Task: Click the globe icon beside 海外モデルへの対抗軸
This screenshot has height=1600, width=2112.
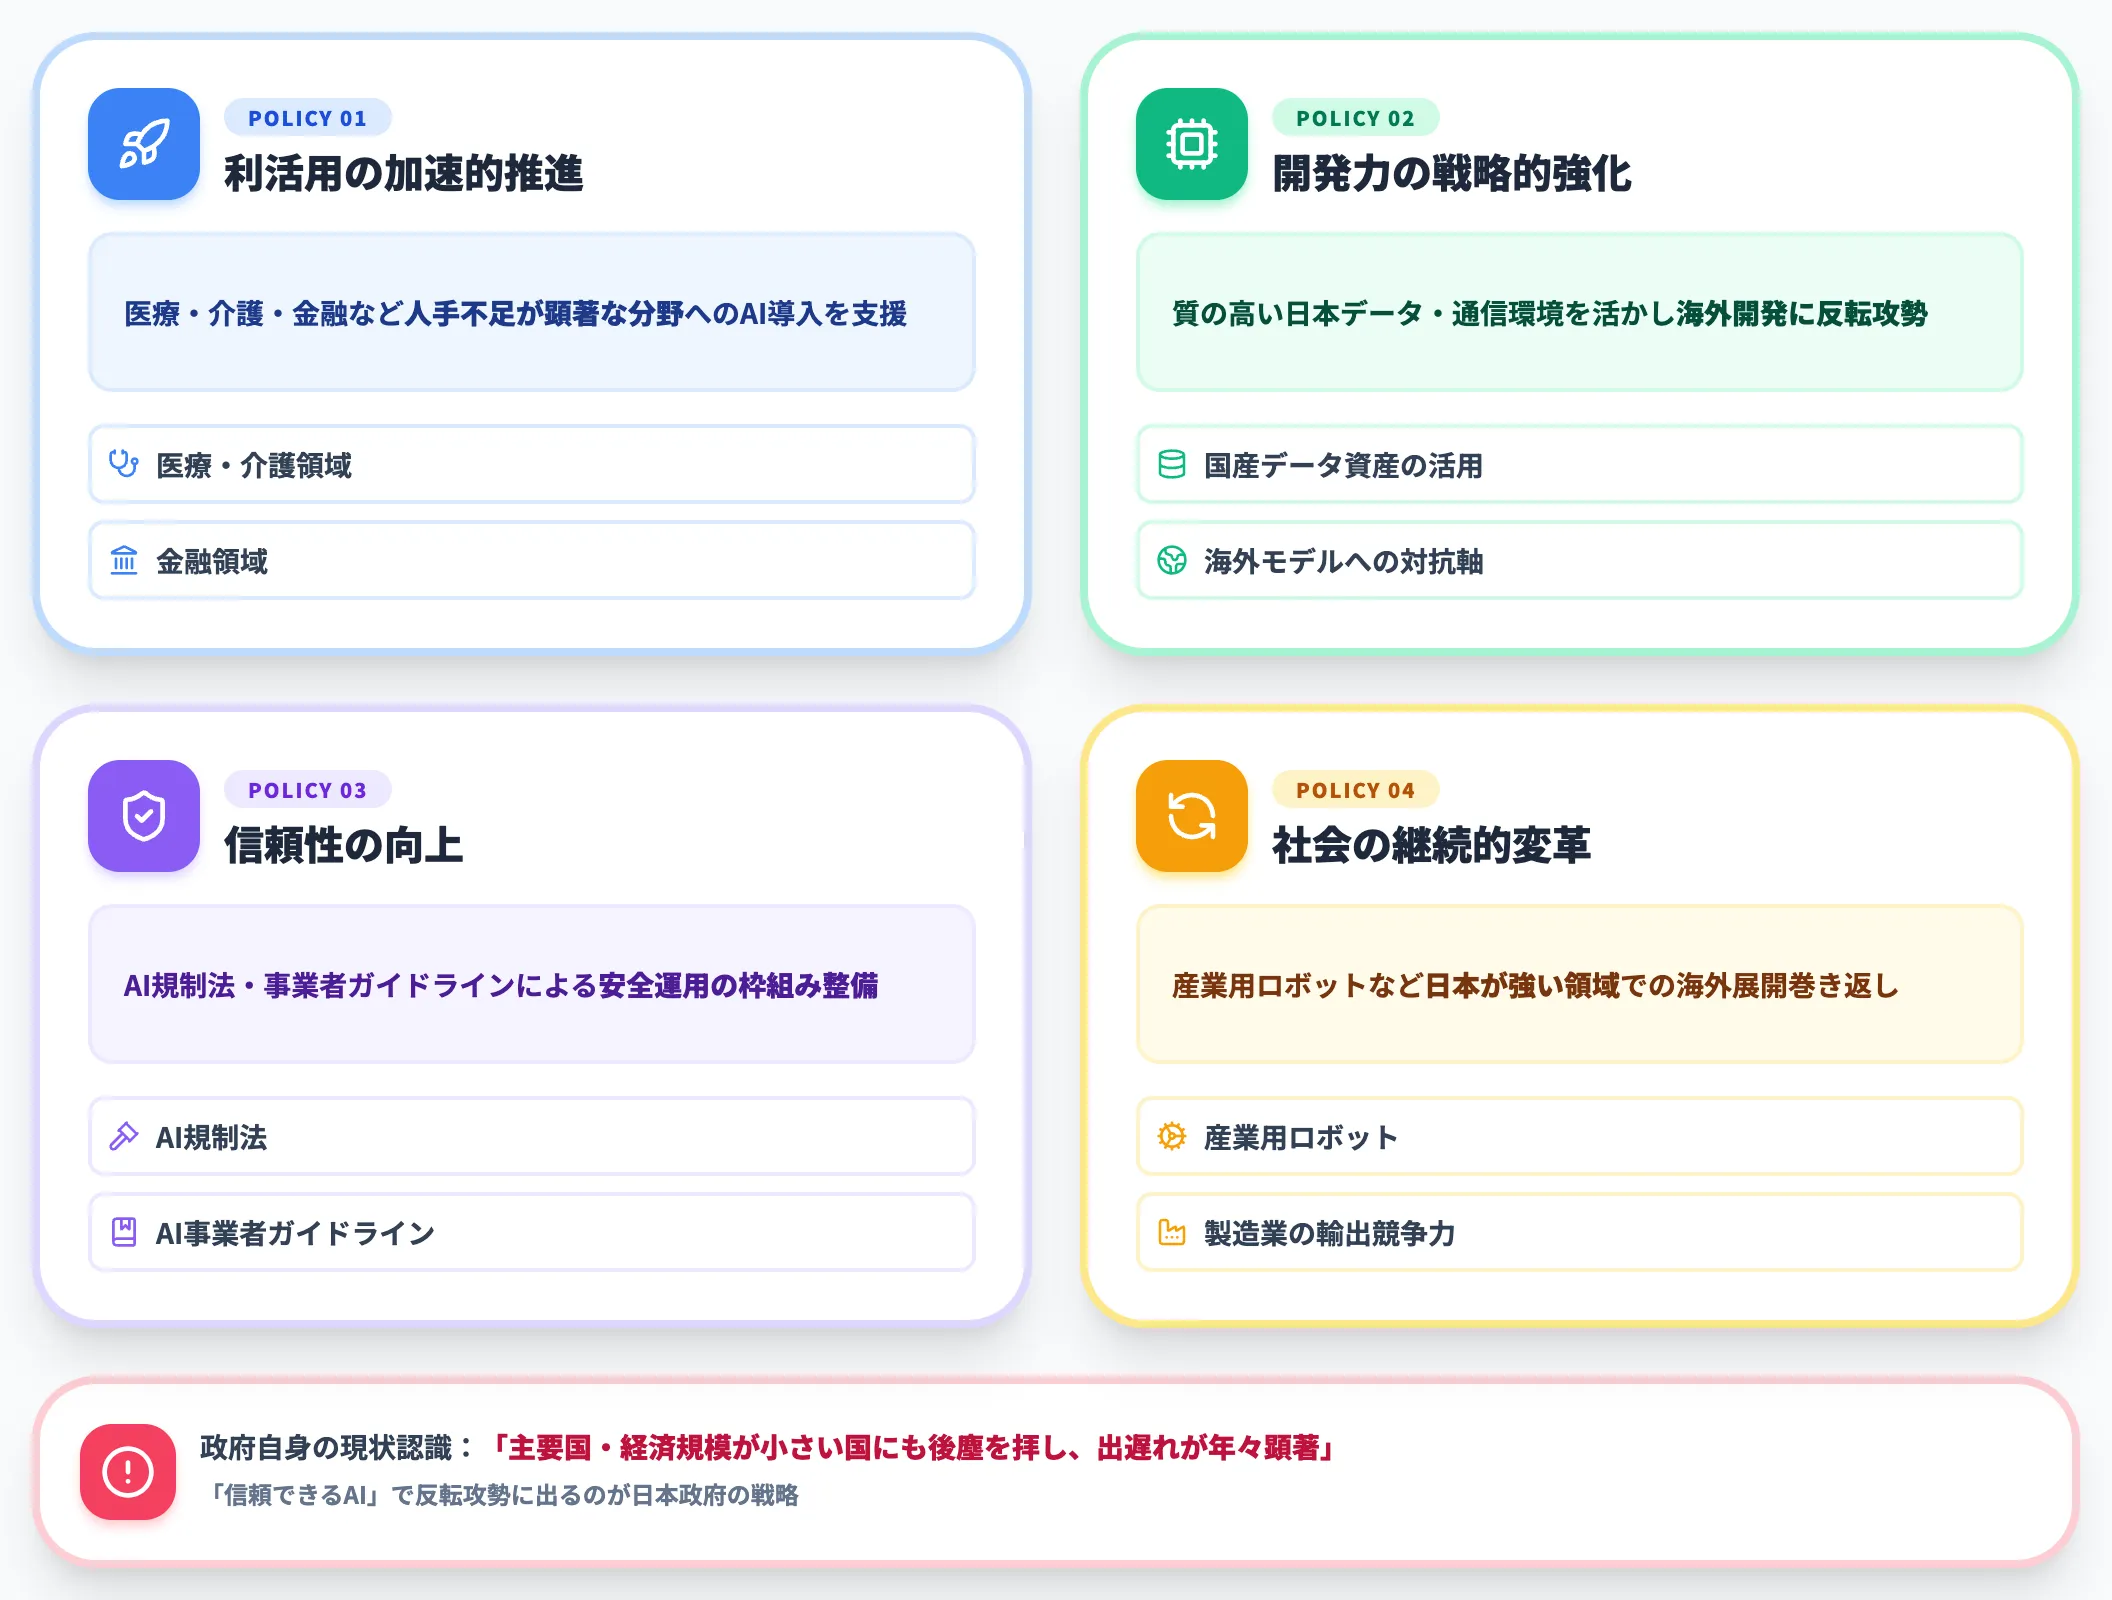Action: 1172,560
